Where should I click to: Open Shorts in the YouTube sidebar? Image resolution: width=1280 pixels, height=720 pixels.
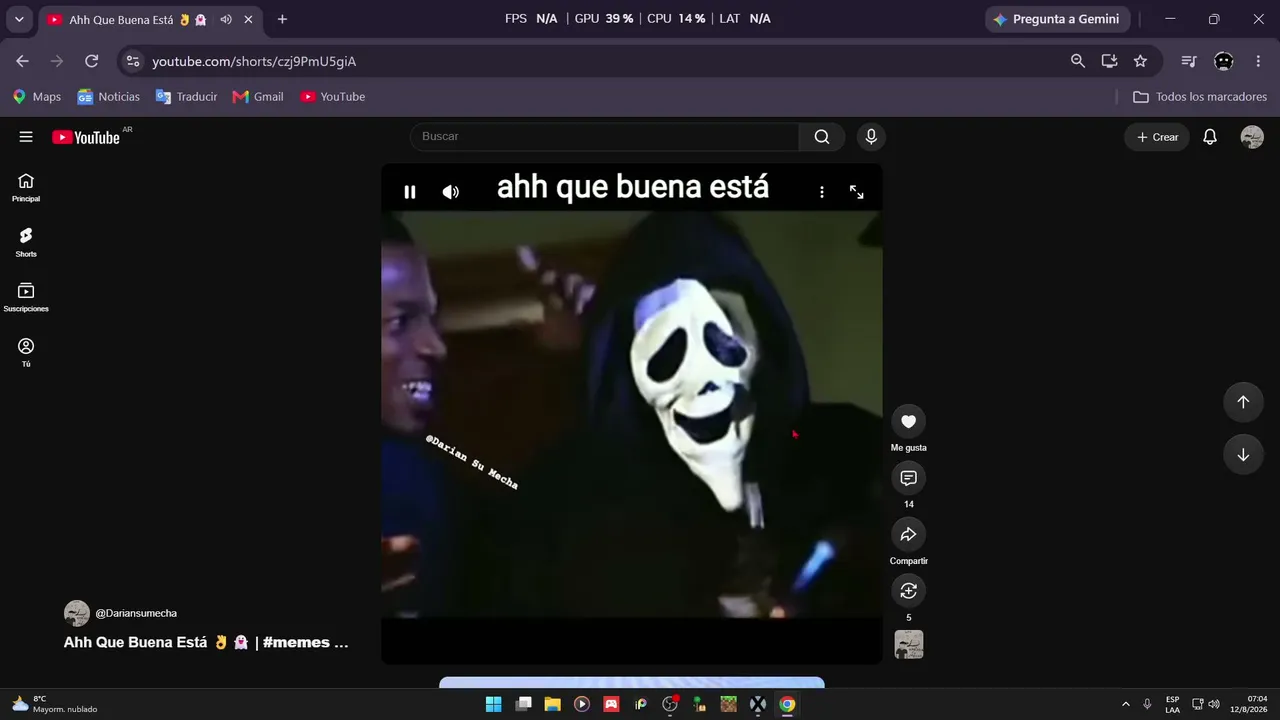26,242
